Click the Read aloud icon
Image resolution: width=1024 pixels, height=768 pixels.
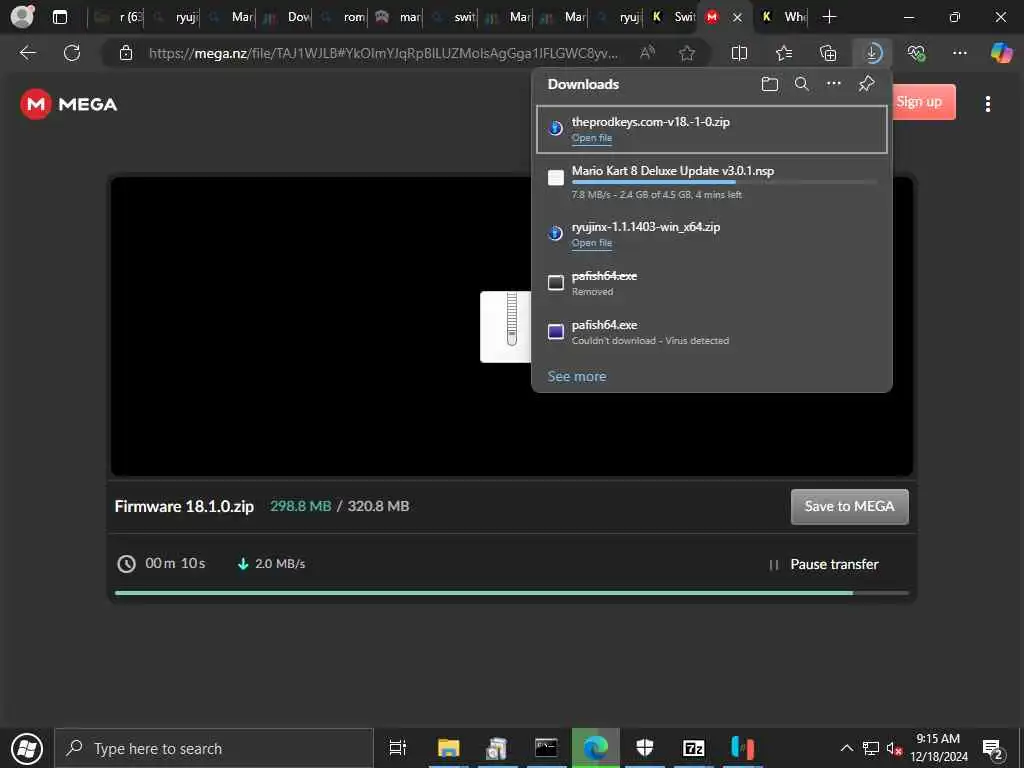click(647, 53)
